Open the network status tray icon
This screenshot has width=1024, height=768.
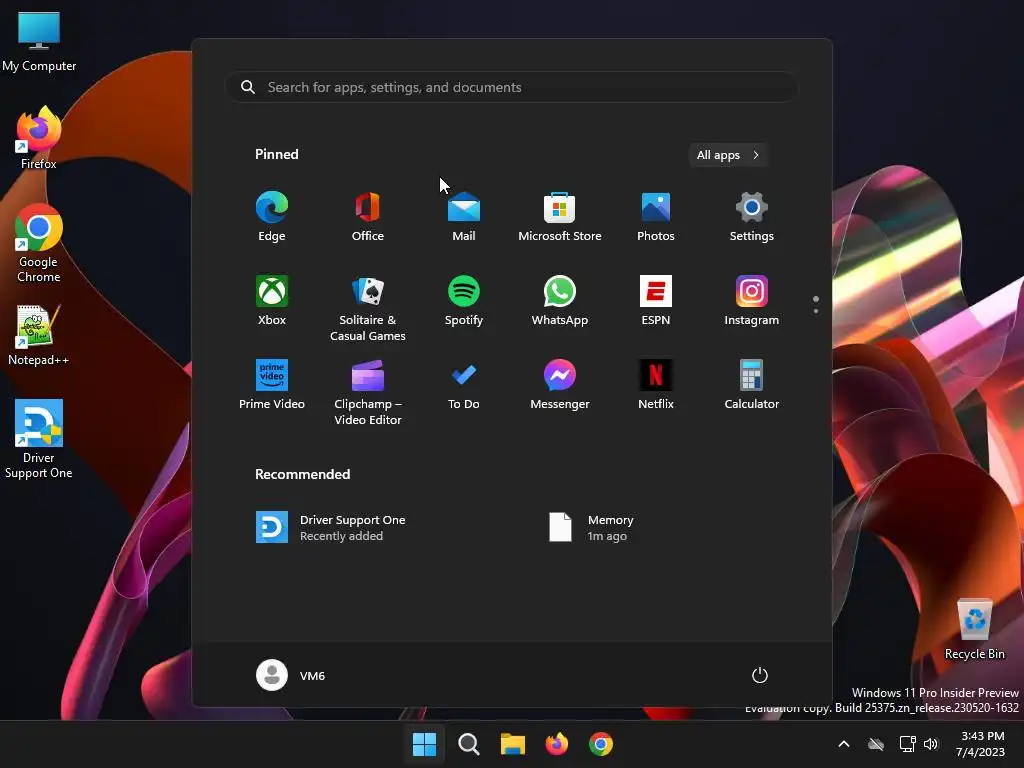tap(907, 744)
